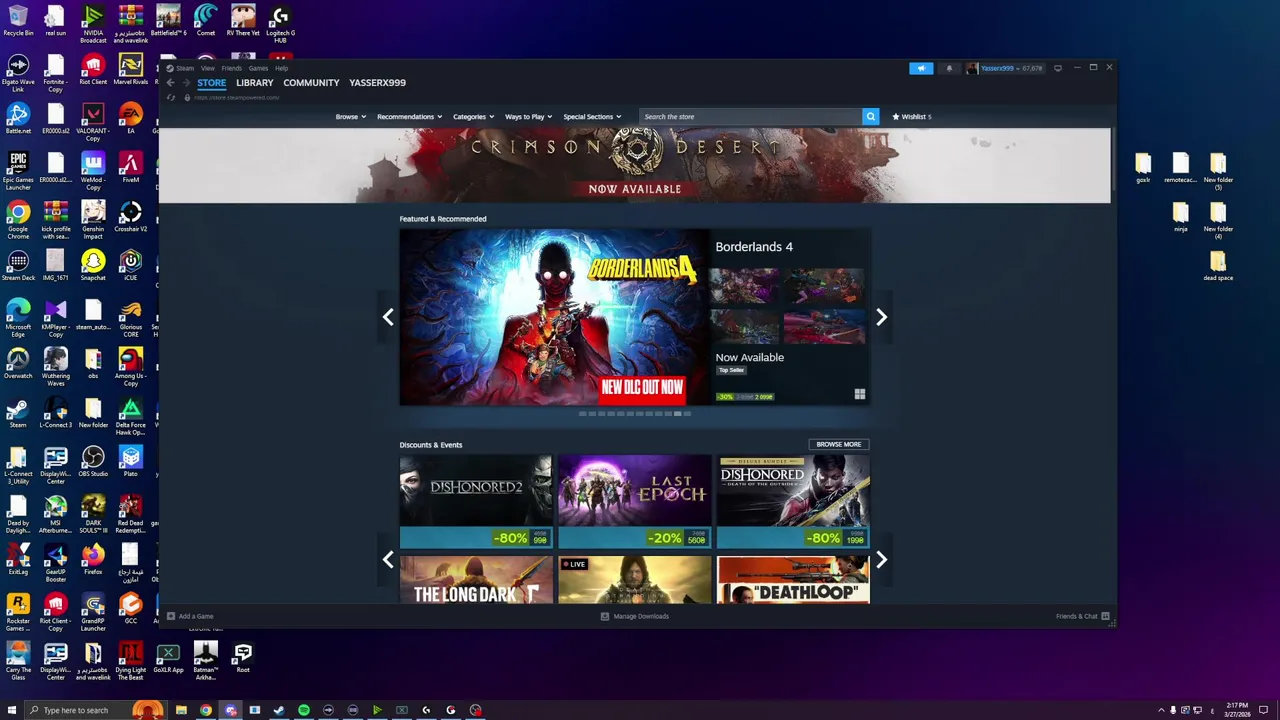Show next featured game in carousel
Image resolution: width=1280 pixels, height=720 pixels.
tap(881, 317)
